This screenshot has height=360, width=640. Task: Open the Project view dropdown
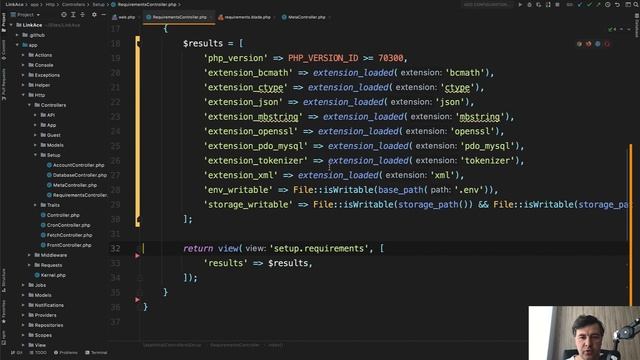coord(25,15)
